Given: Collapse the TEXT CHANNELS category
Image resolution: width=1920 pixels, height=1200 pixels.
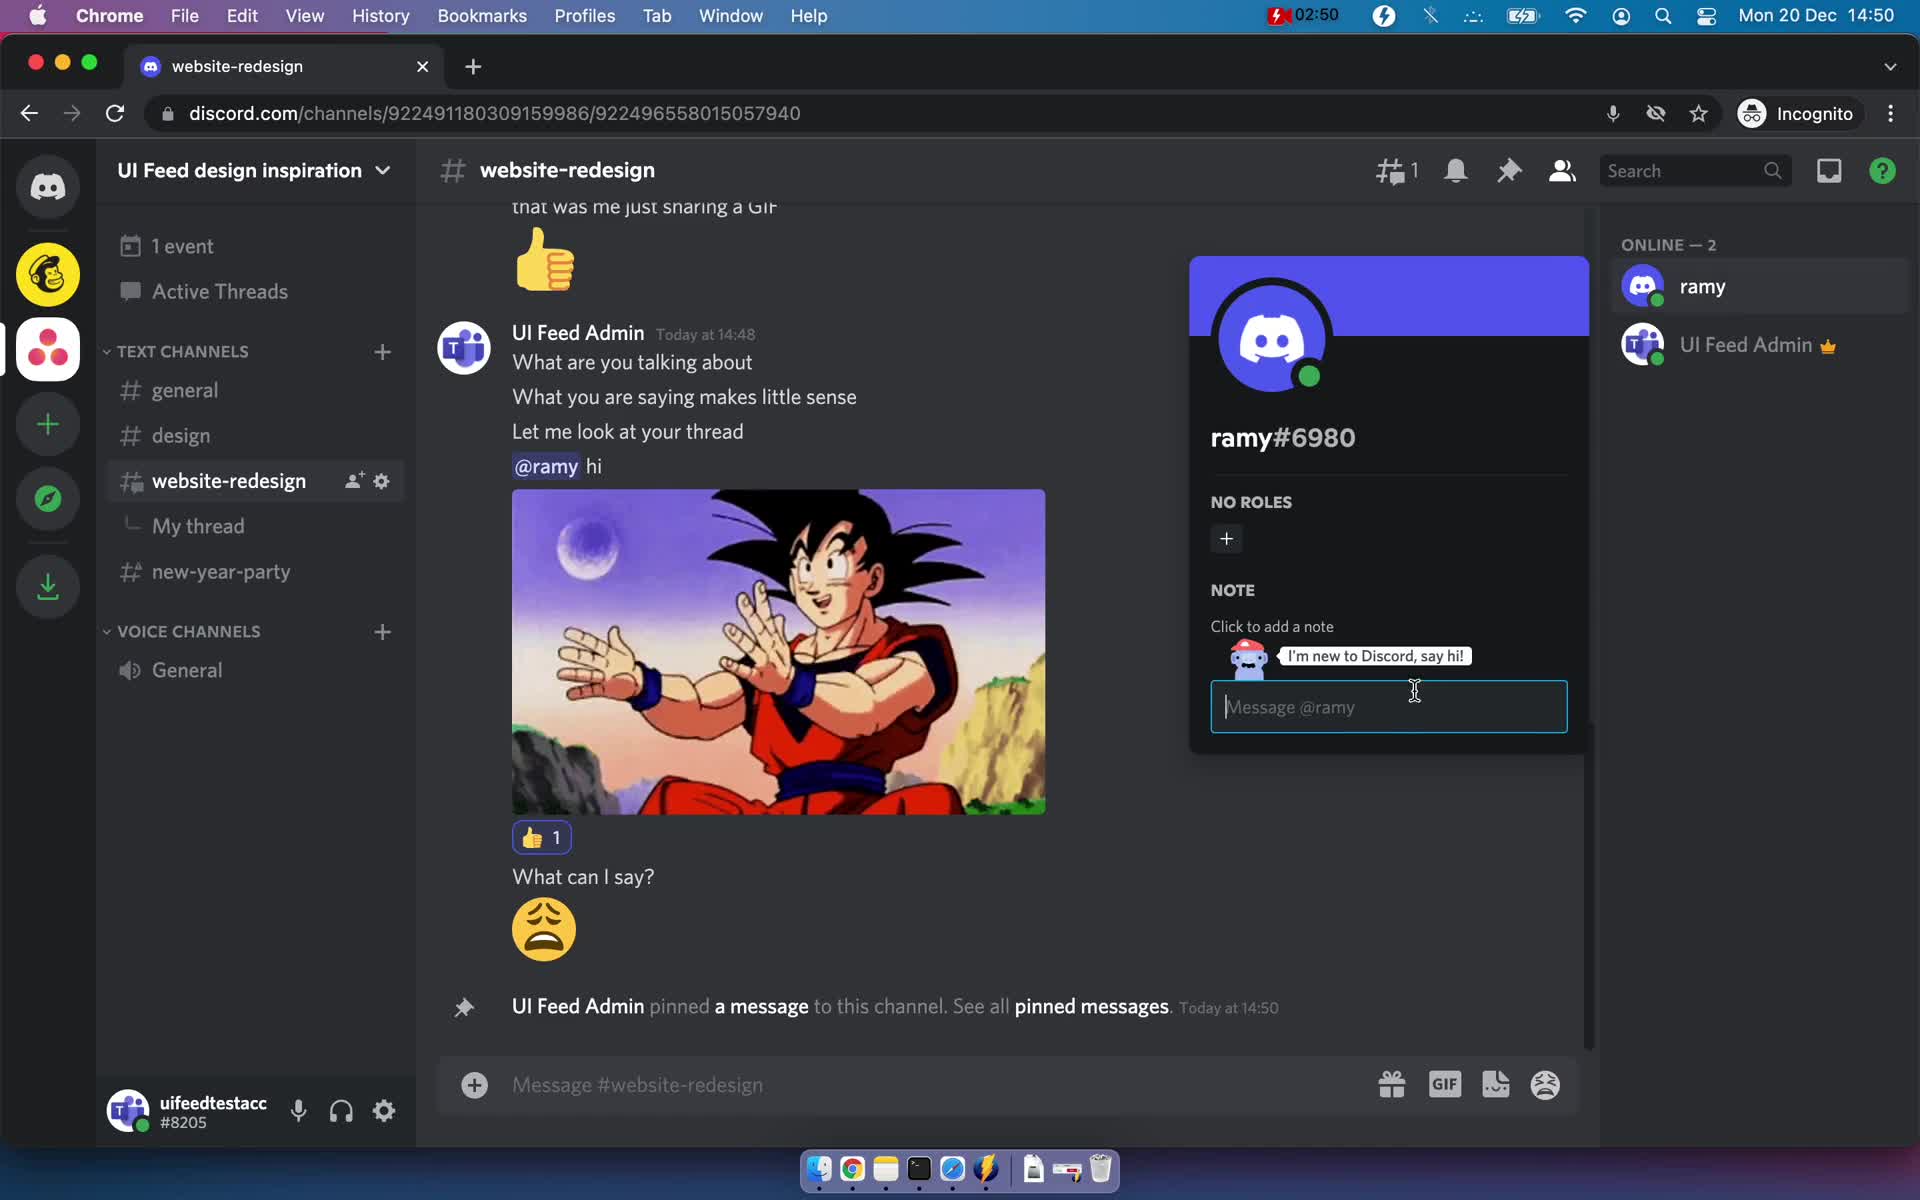Looking at the screenshot, I should pyautogui.click(x=182, y=352).
